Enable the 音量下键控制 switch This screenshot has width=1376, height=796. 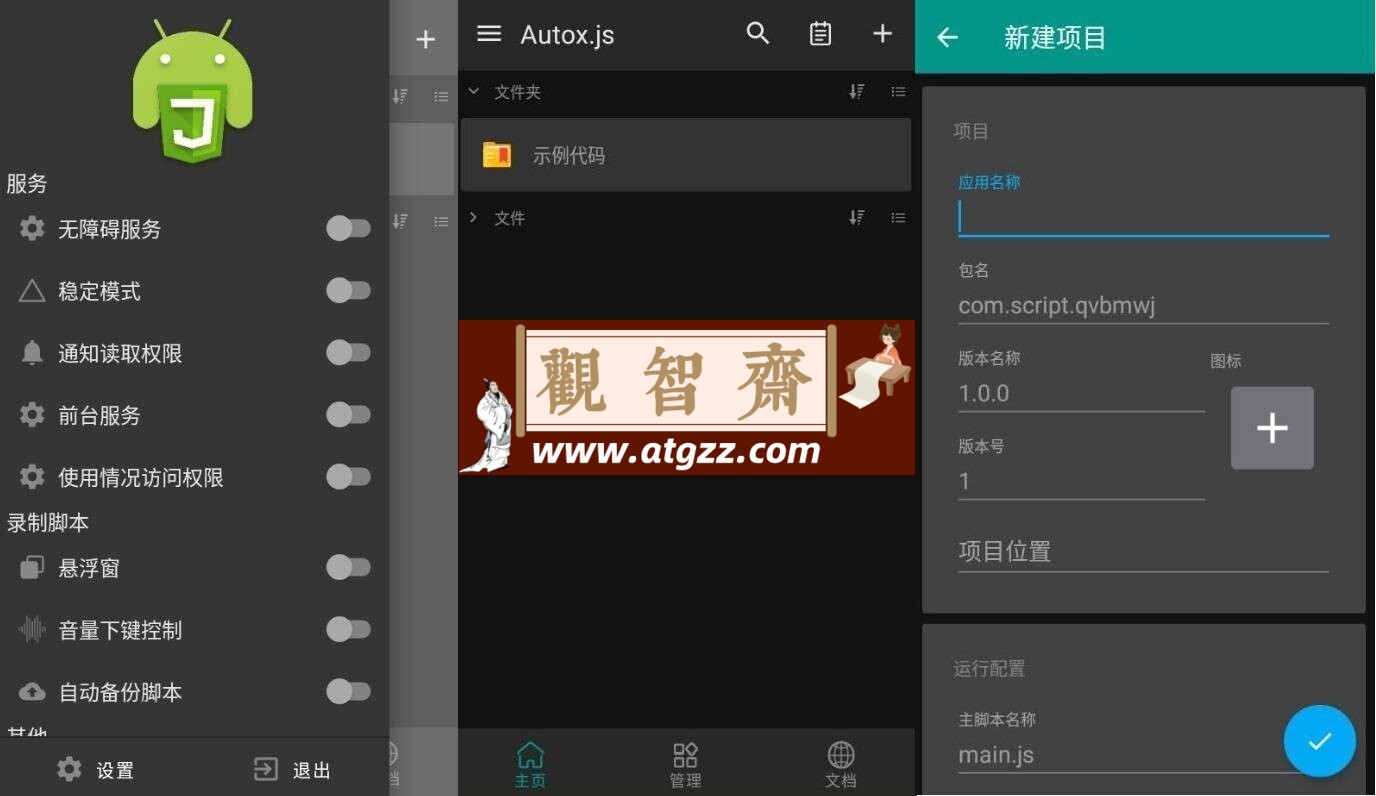[x=348, y=630]
